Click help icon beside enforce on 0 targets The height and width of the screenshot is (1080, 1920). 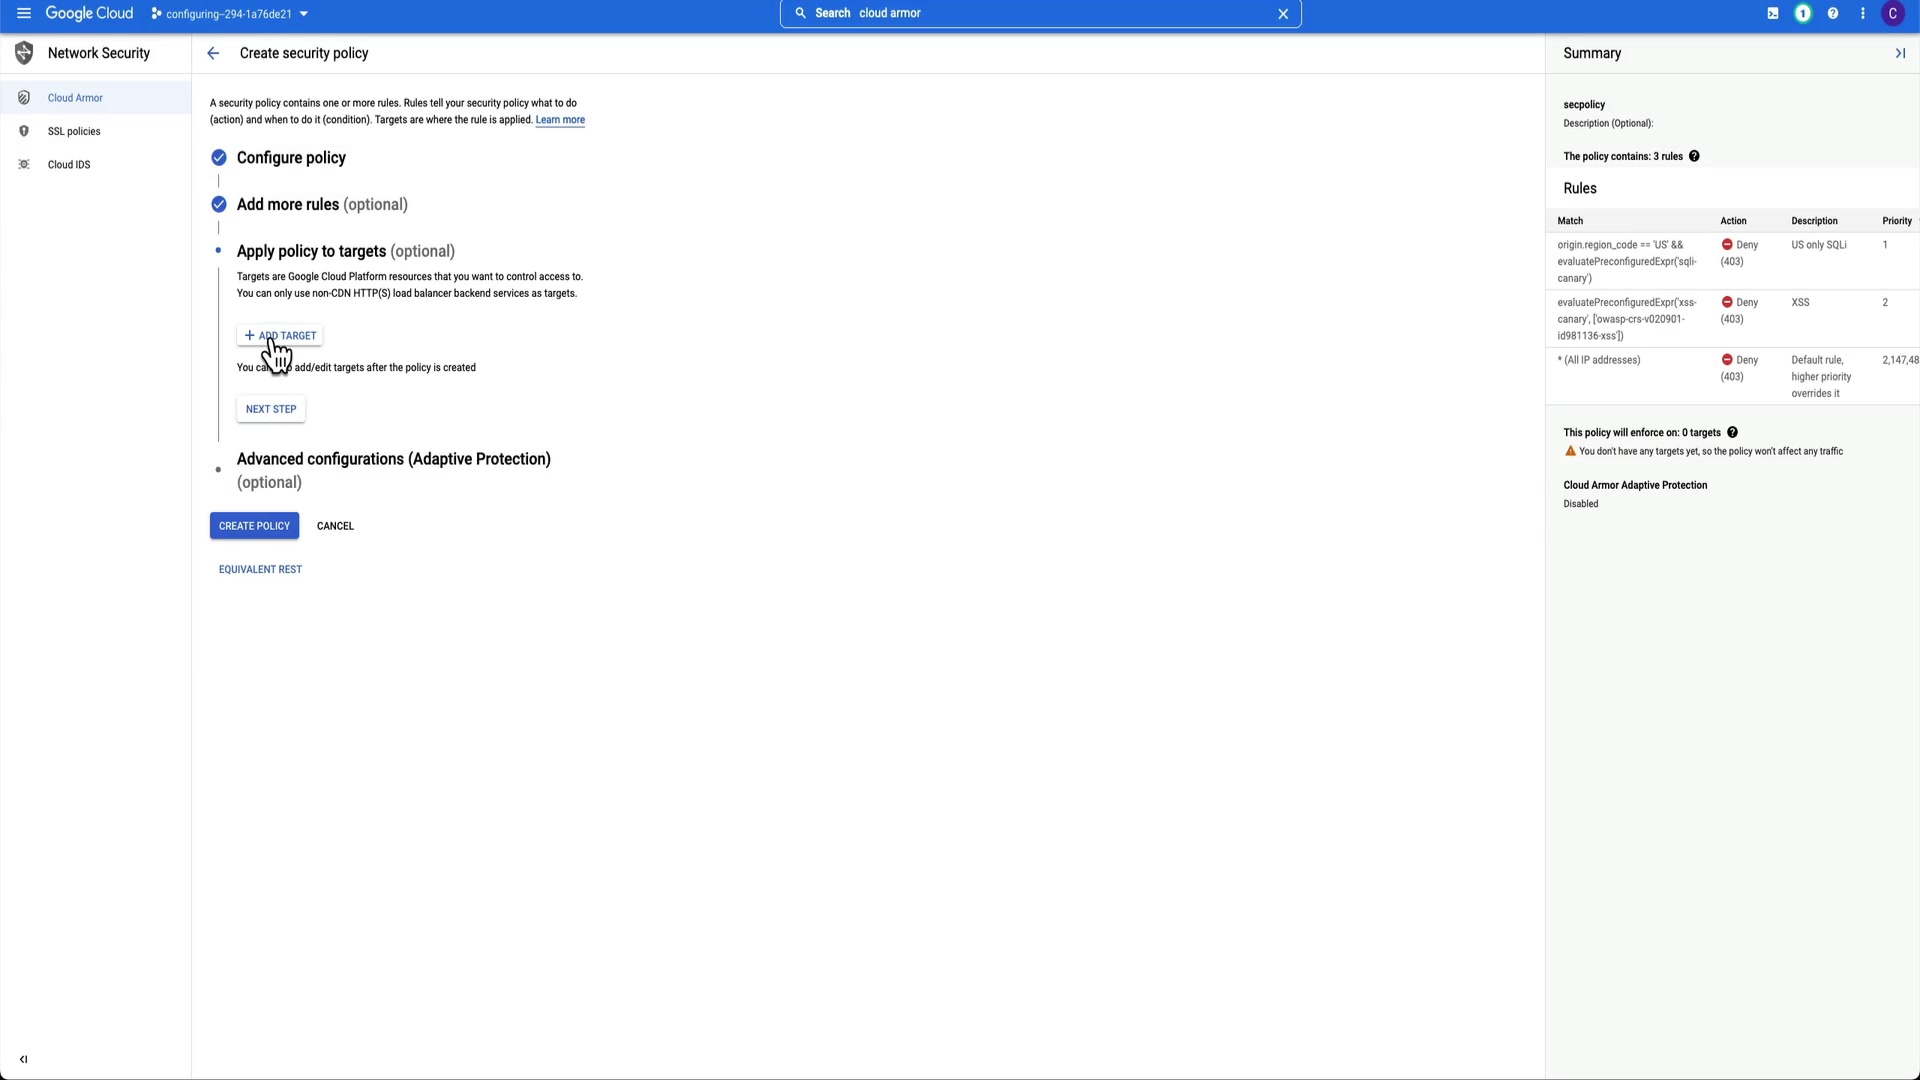1733,432
